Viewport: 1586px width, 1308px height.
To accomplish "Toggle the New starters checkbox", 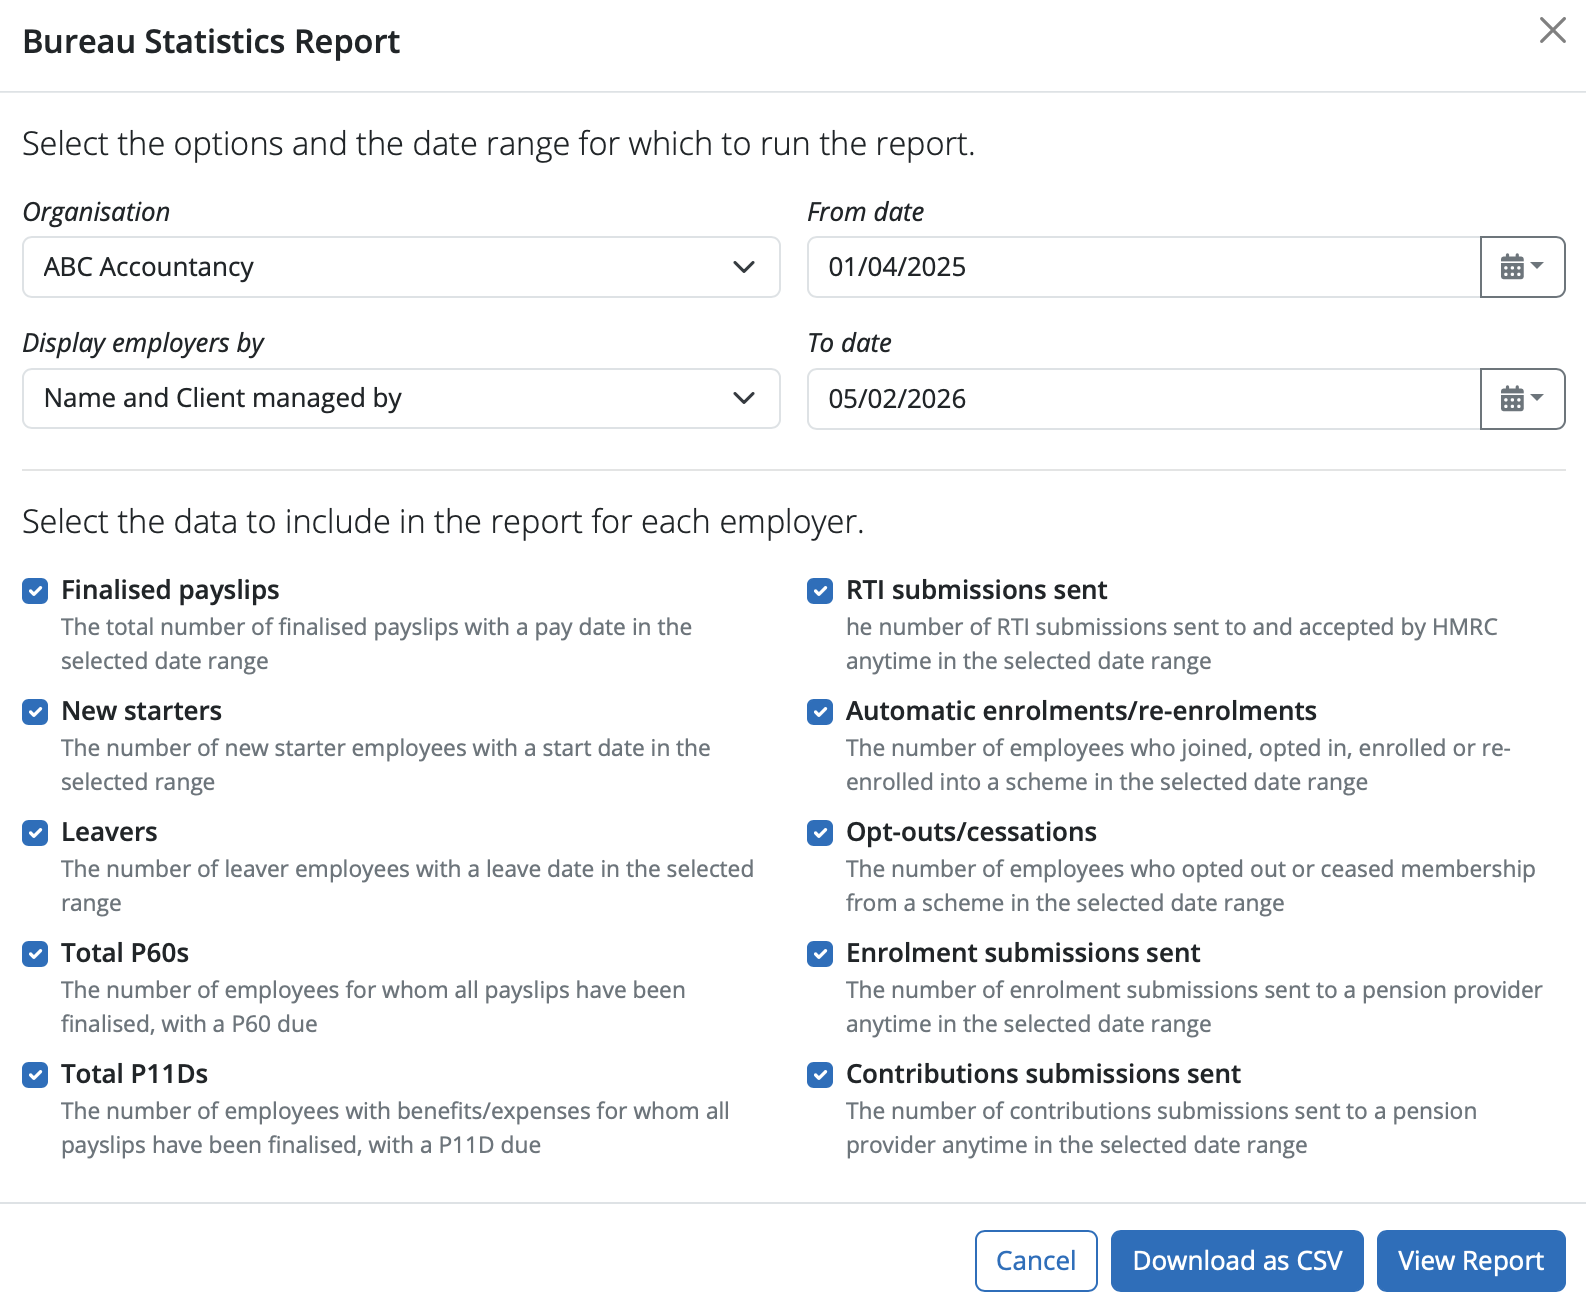I will [35, 712].
